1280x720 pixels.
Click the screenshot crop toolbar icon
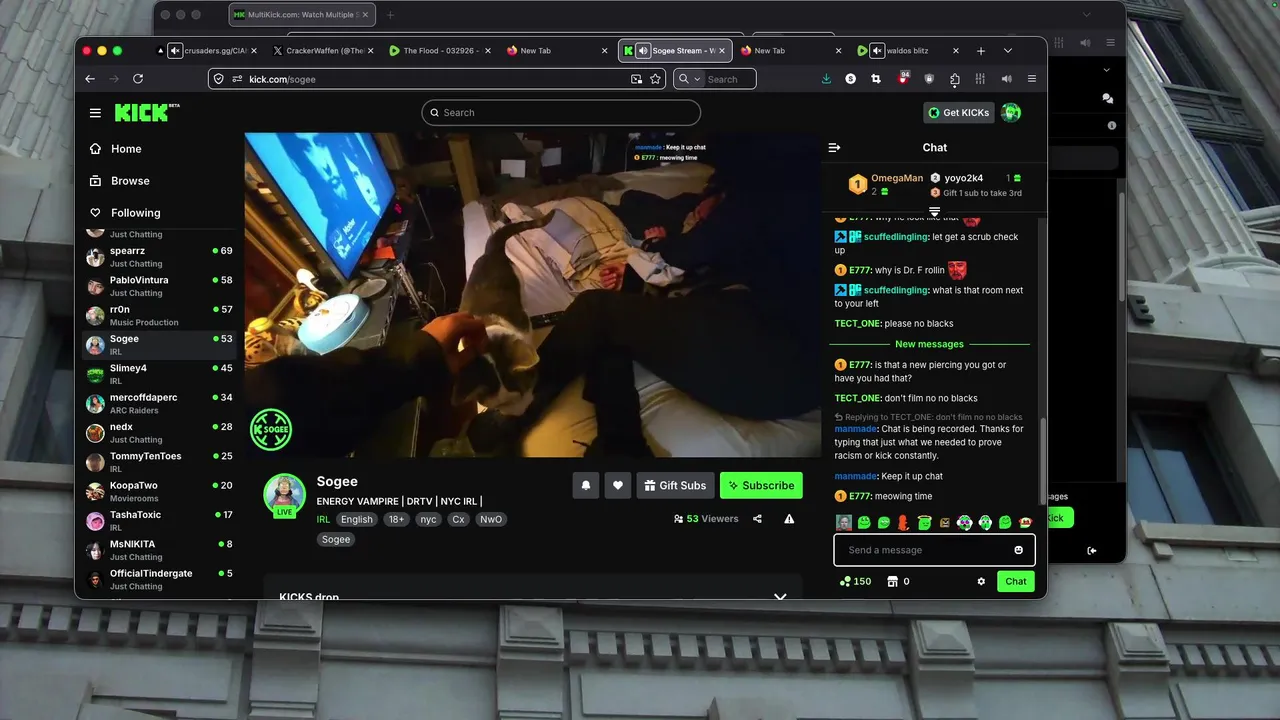876,79
